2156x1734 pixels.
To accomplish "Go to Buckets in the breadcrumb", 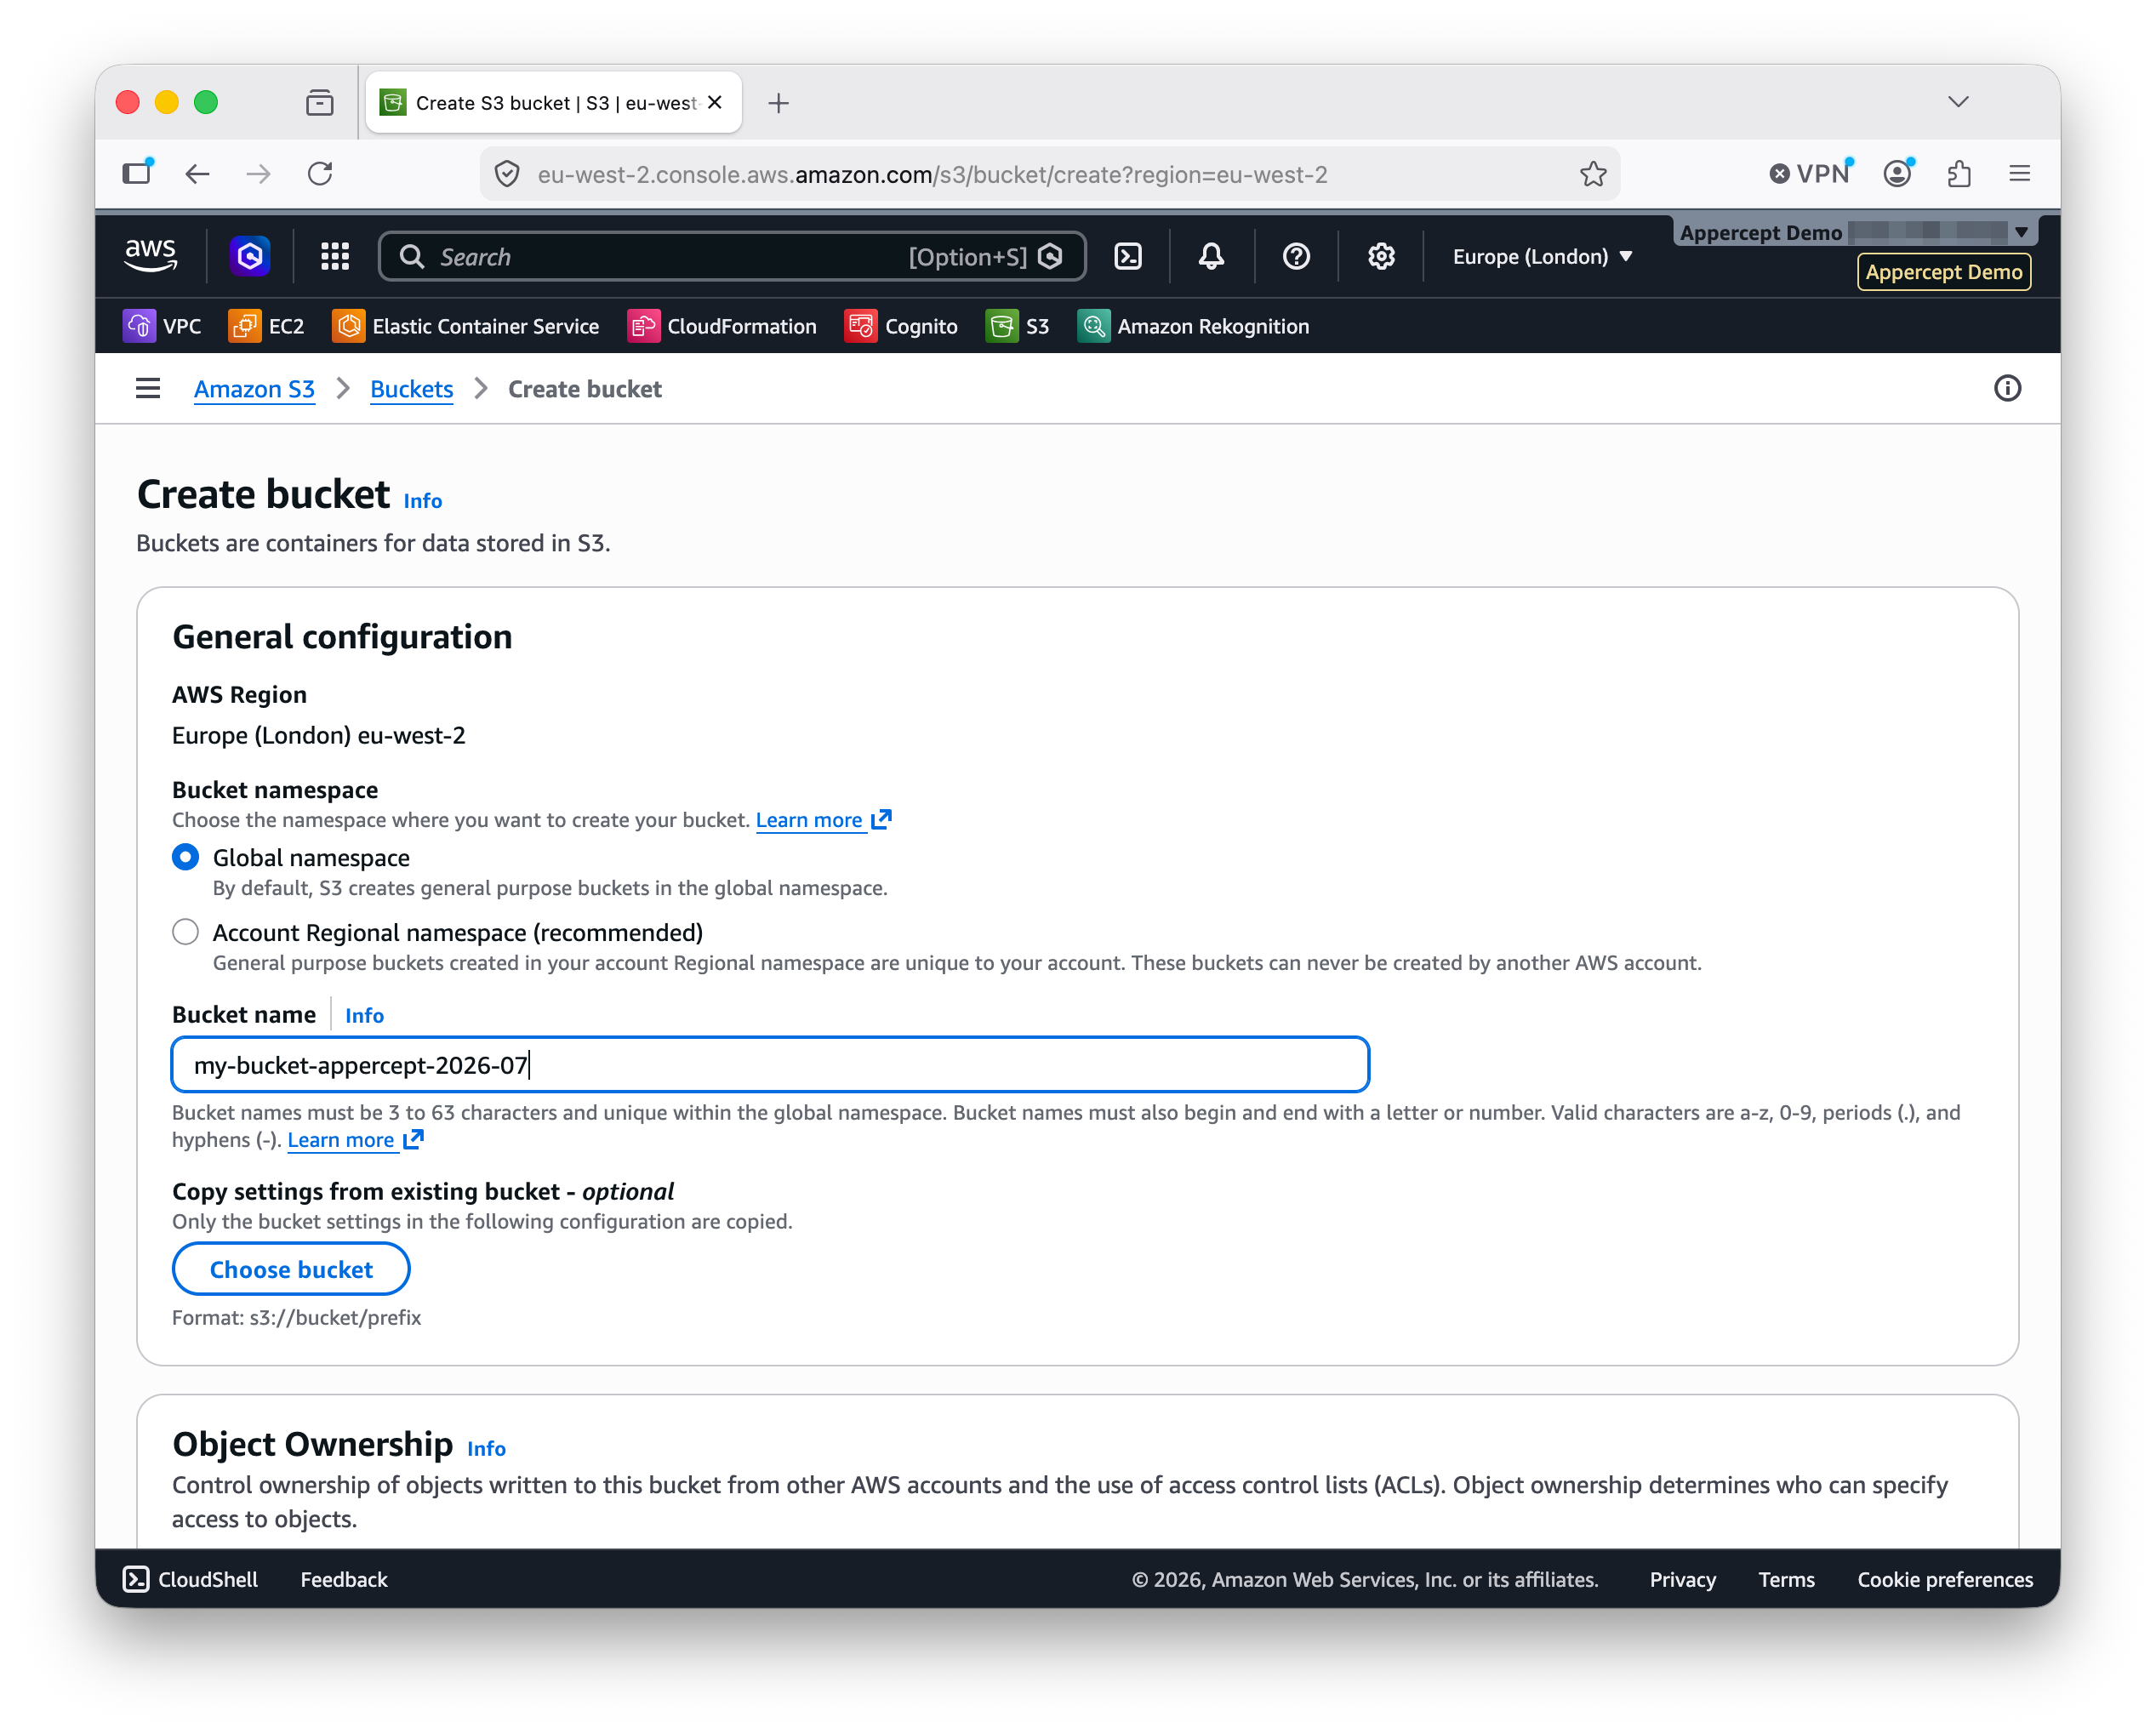I will 411,389.
